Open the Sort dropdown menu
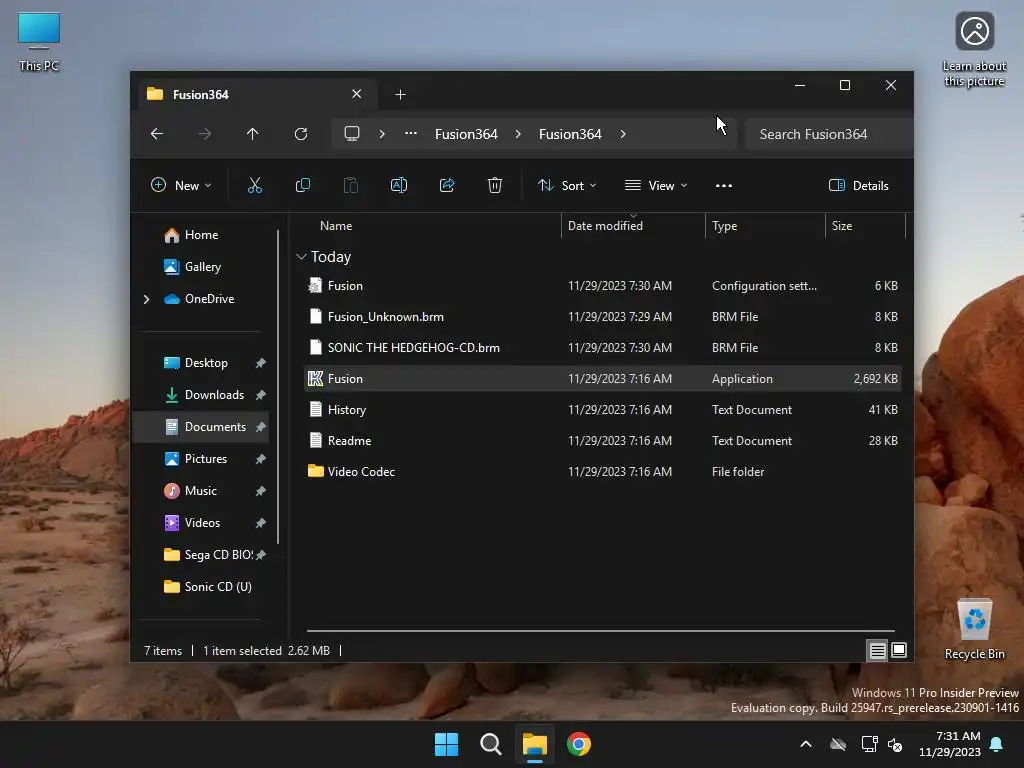The width and height of the screenshot is (1024, 768). click(x=567, y=185)
